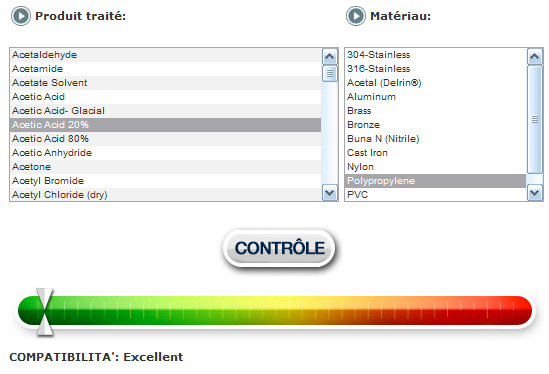
Task: Click product list scrollbar down arrow
Action: coord(329,193)
